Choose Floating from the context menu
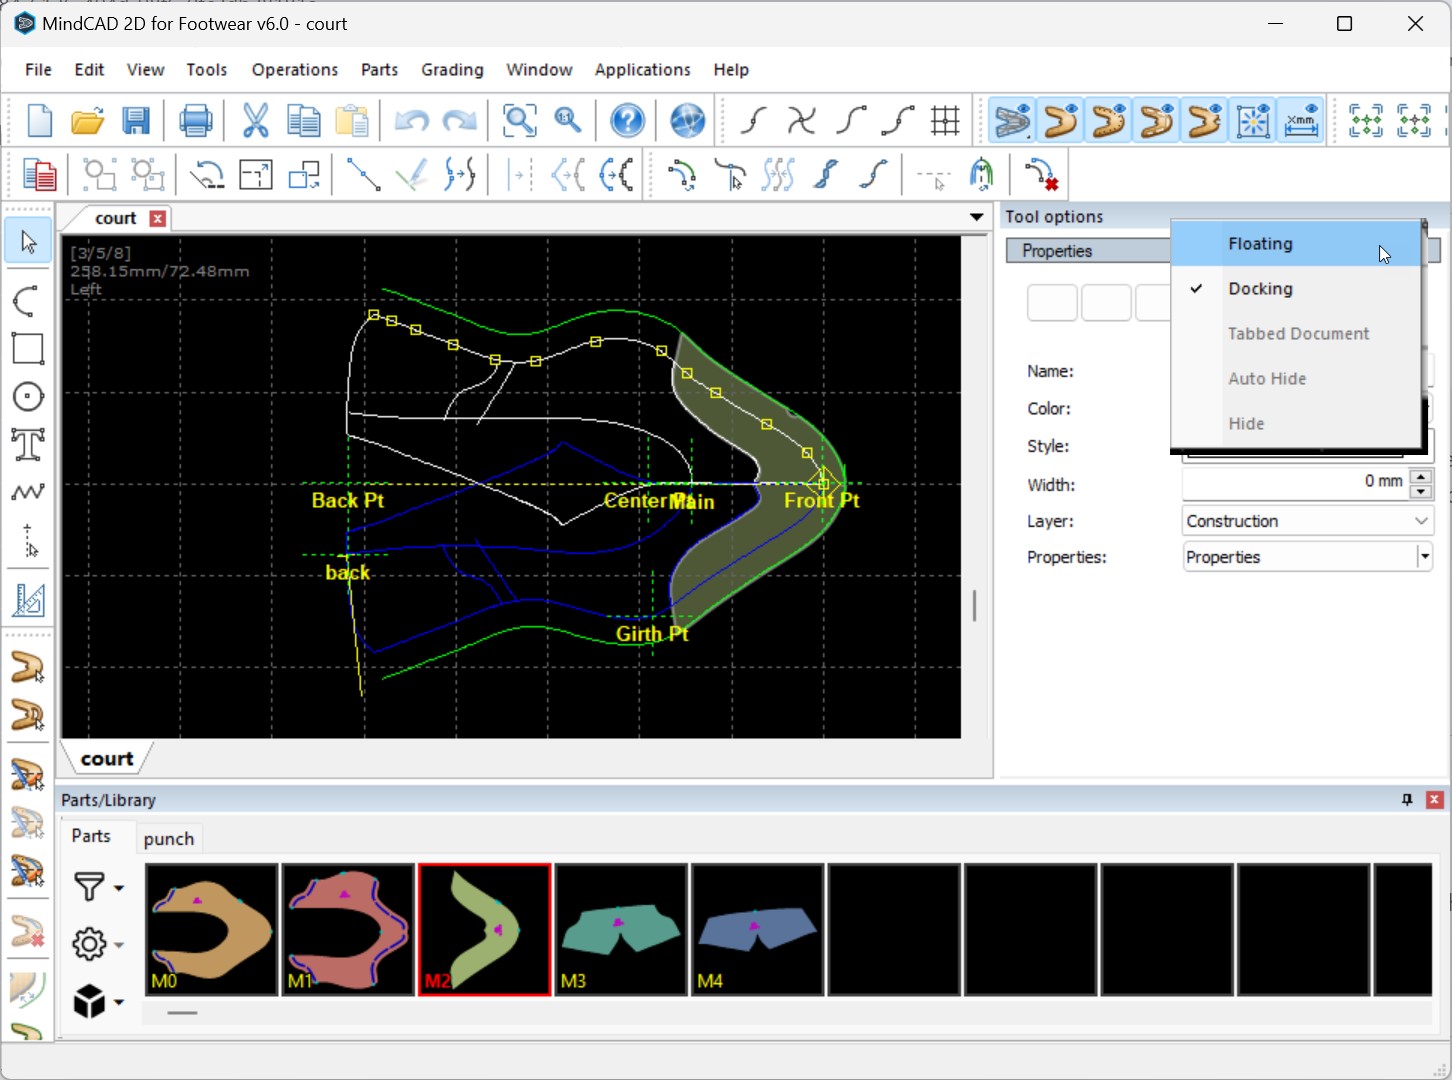The width and height of the screenshot is (1452, 1080). (1260, 243)
